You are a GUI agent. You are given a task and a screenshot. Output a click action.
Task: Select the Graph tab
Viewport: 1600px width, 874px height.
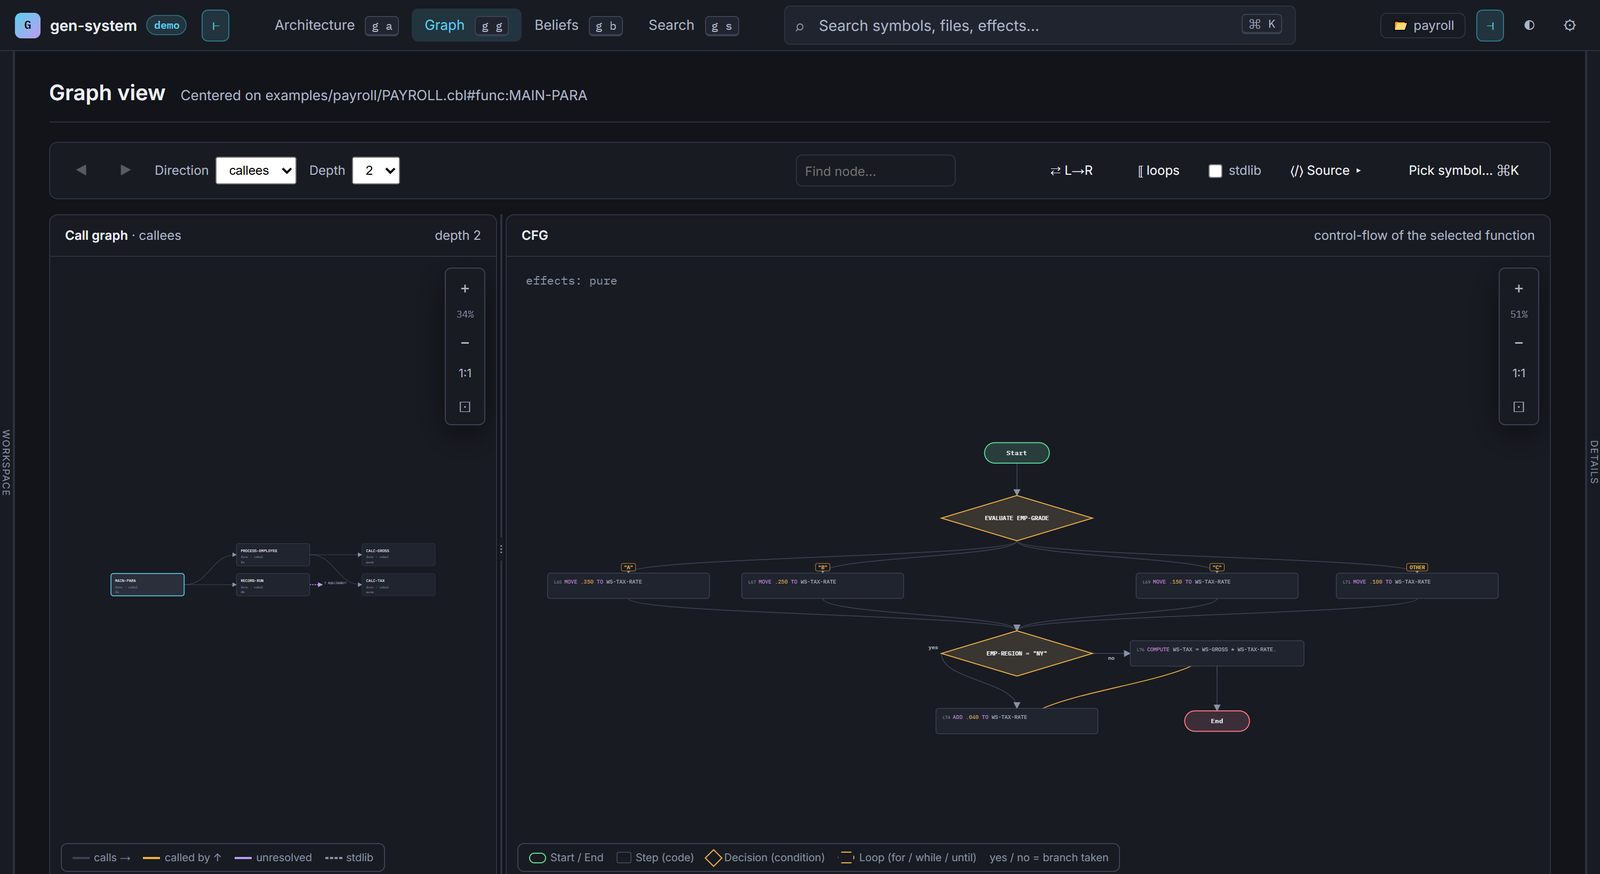466,25
